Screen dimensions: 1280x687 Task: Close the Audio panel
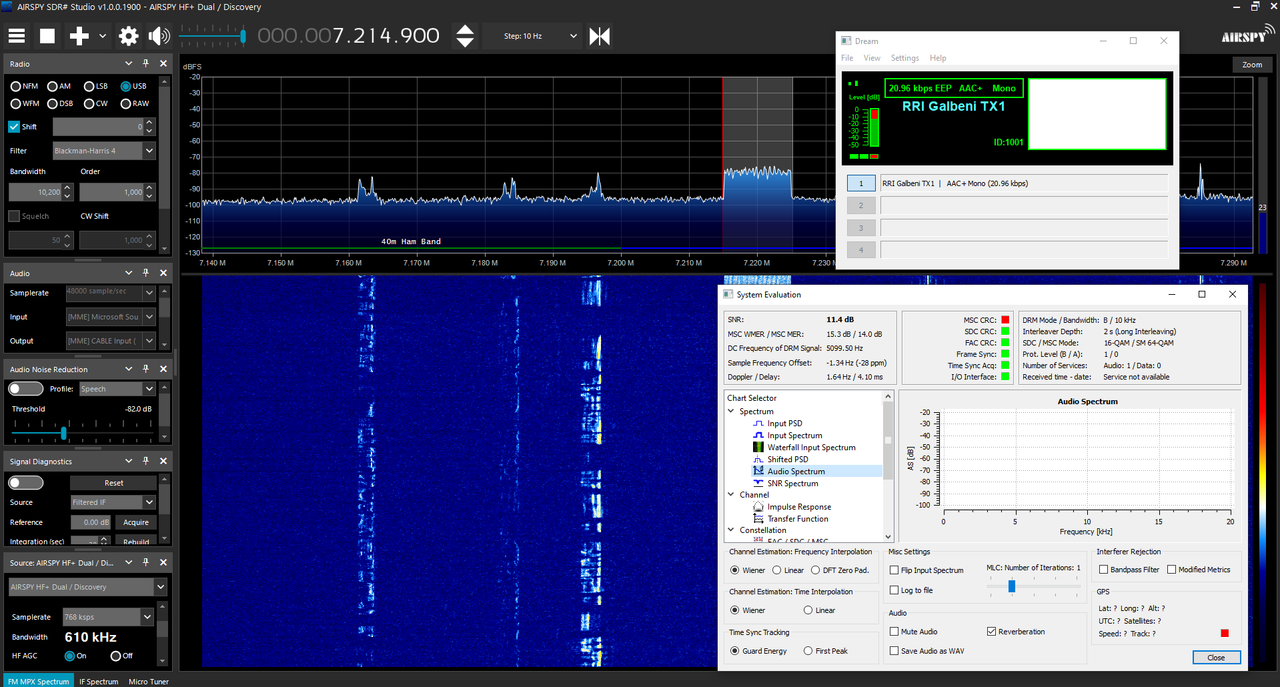tap(163, 272)
